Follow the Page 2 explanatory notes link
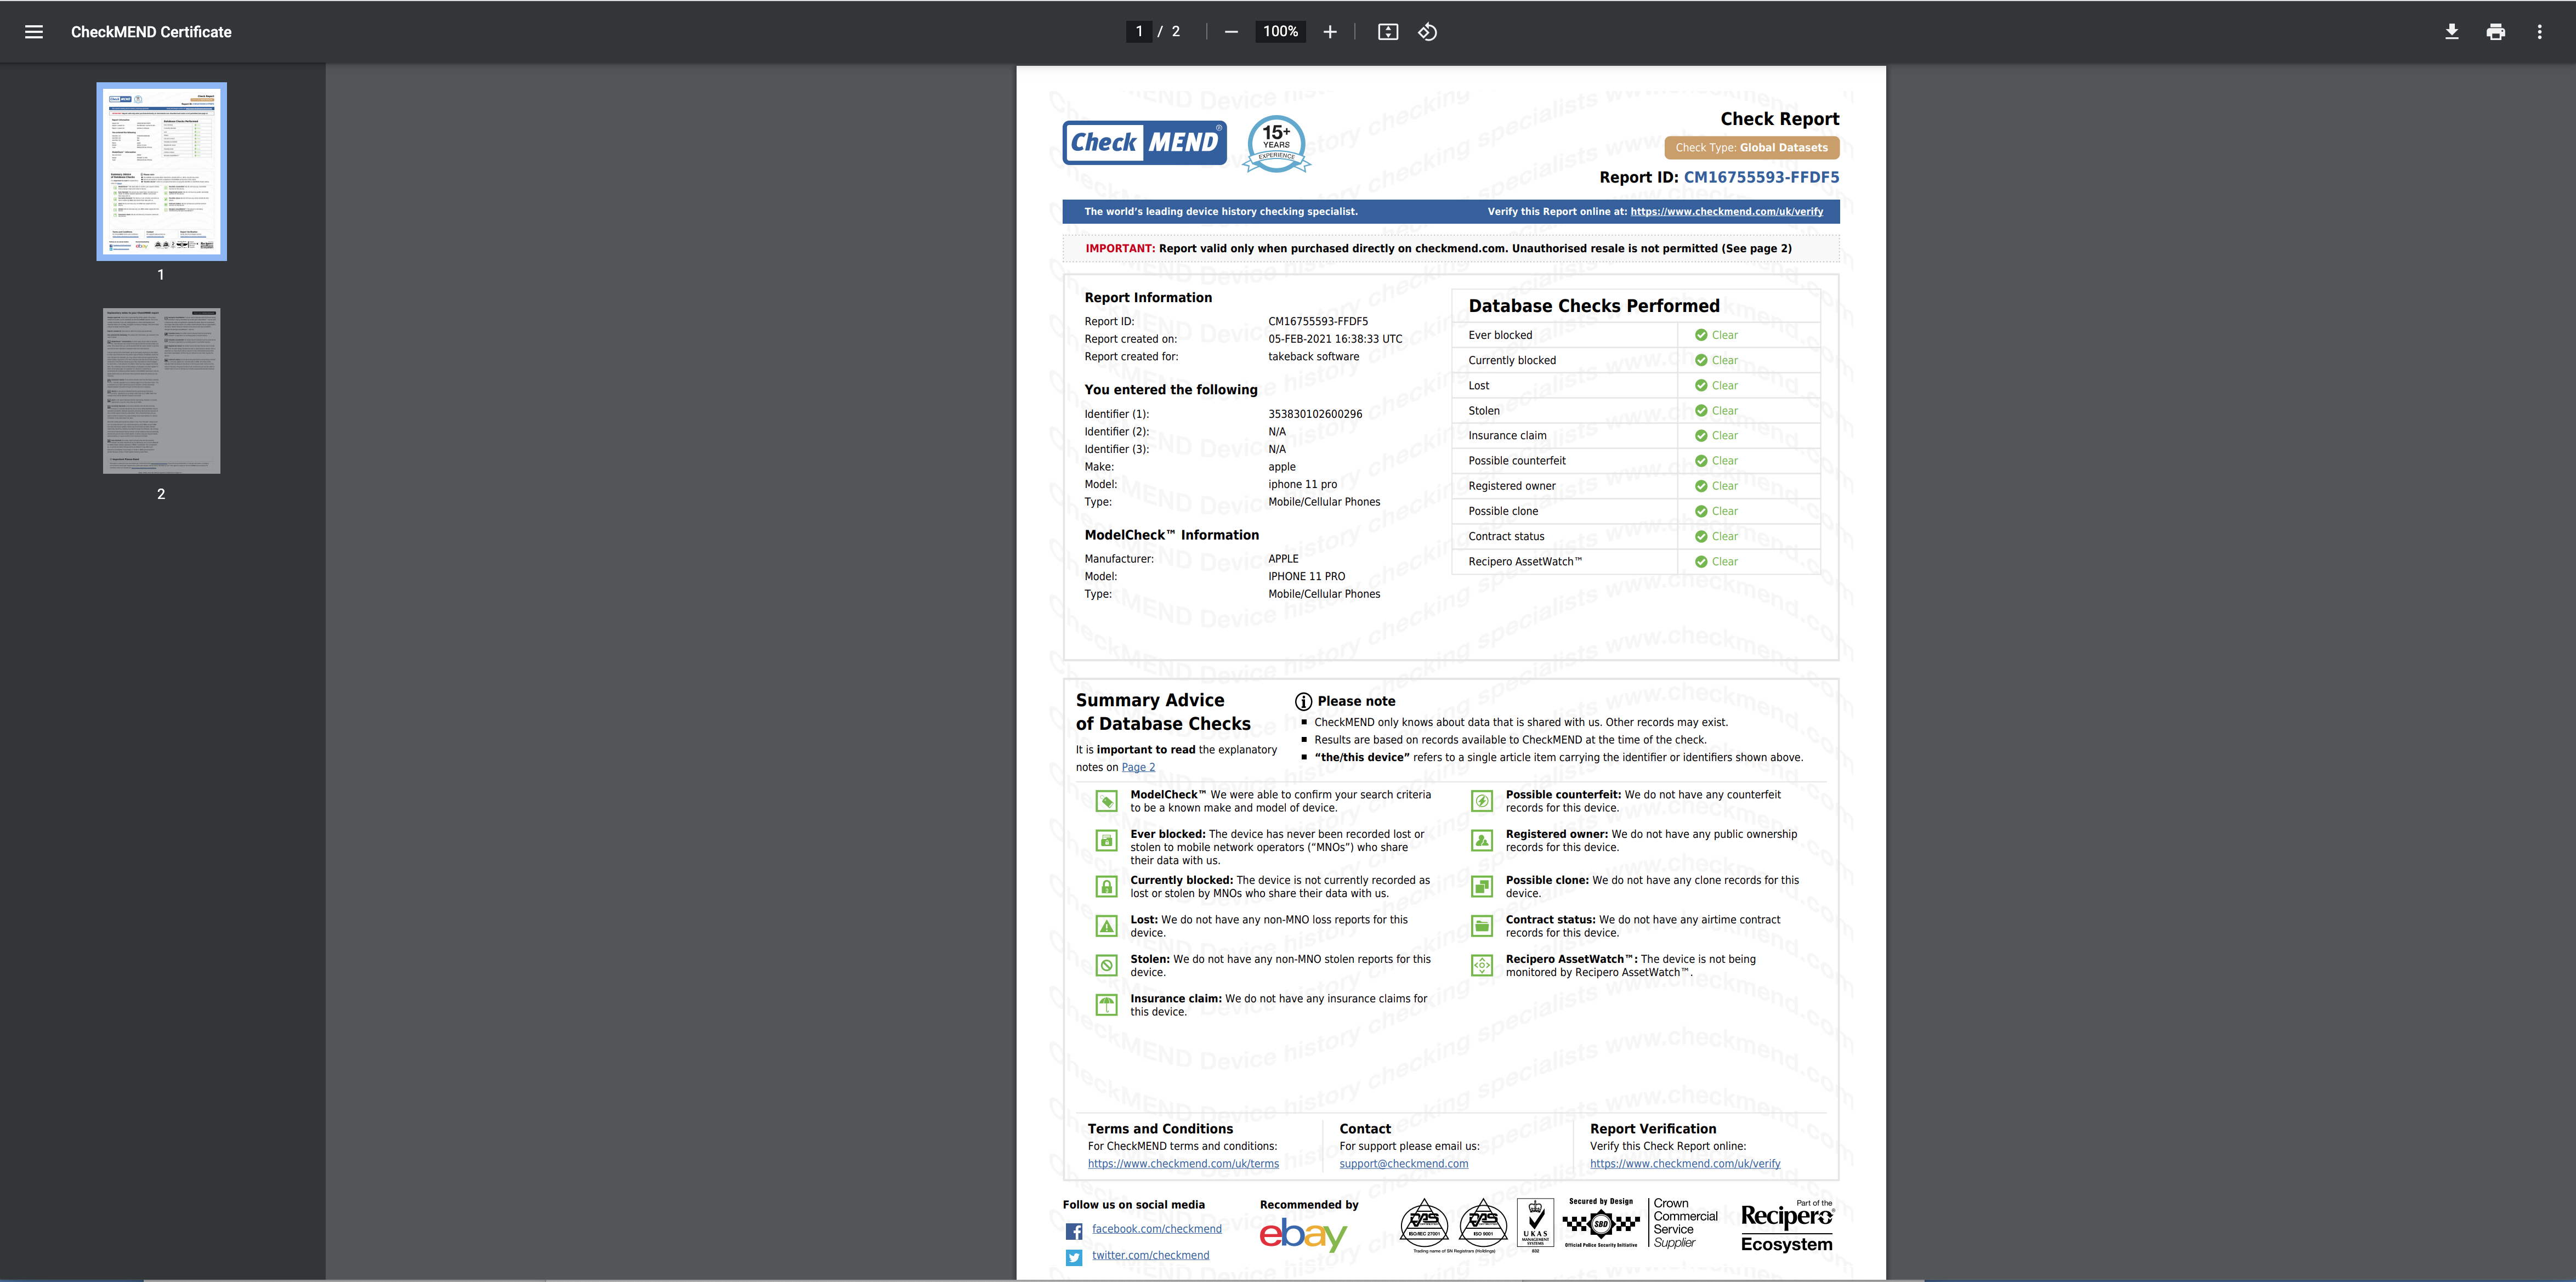2576x1282 pixels. [1138, 768]
